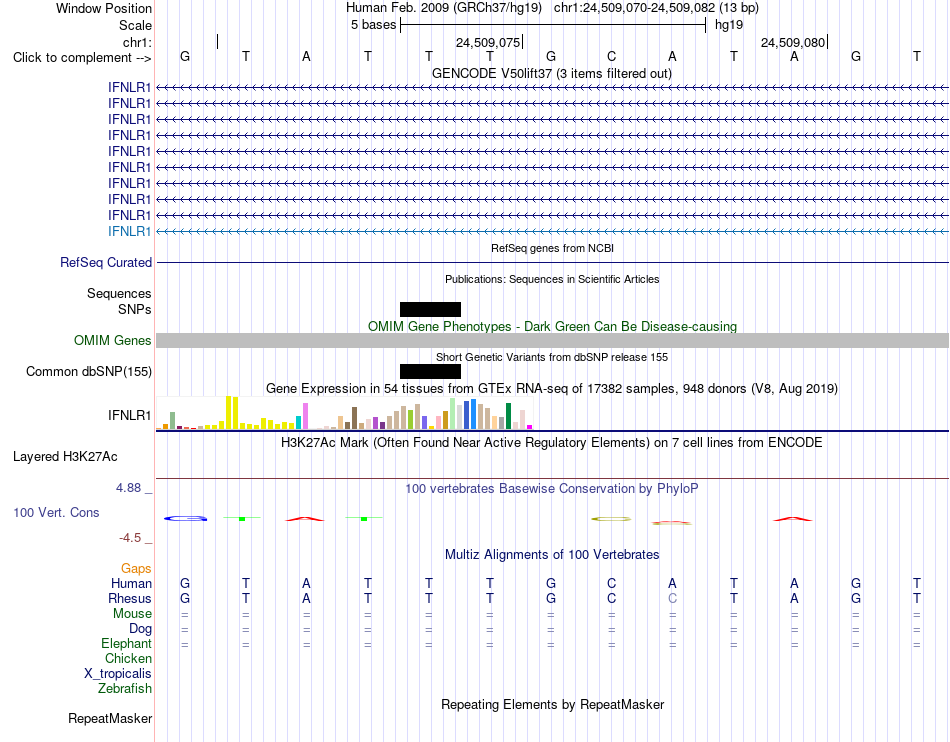Click the Layered H3K27Ac label
950x742 pixels.
[65, 457]
